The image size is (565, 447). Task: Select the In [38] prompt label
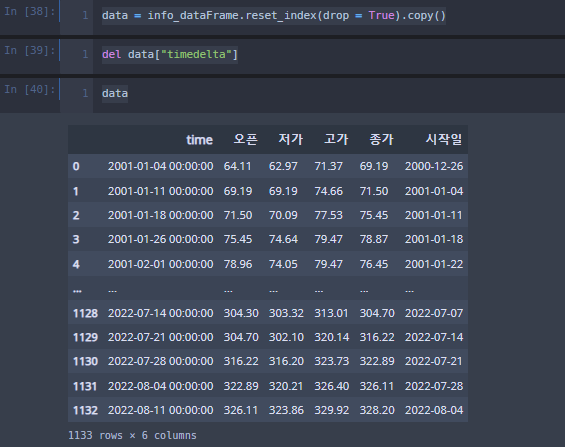30,12
